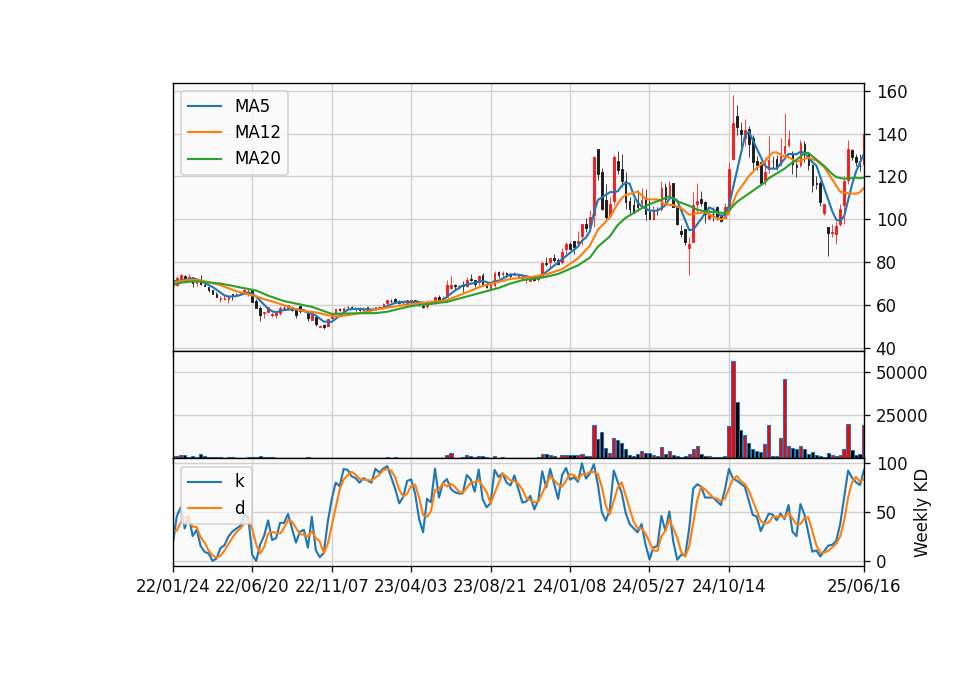Screen dimensions: 960x690
Task: Click the 23/08/21 date label
Action: [x=490, y=586]
